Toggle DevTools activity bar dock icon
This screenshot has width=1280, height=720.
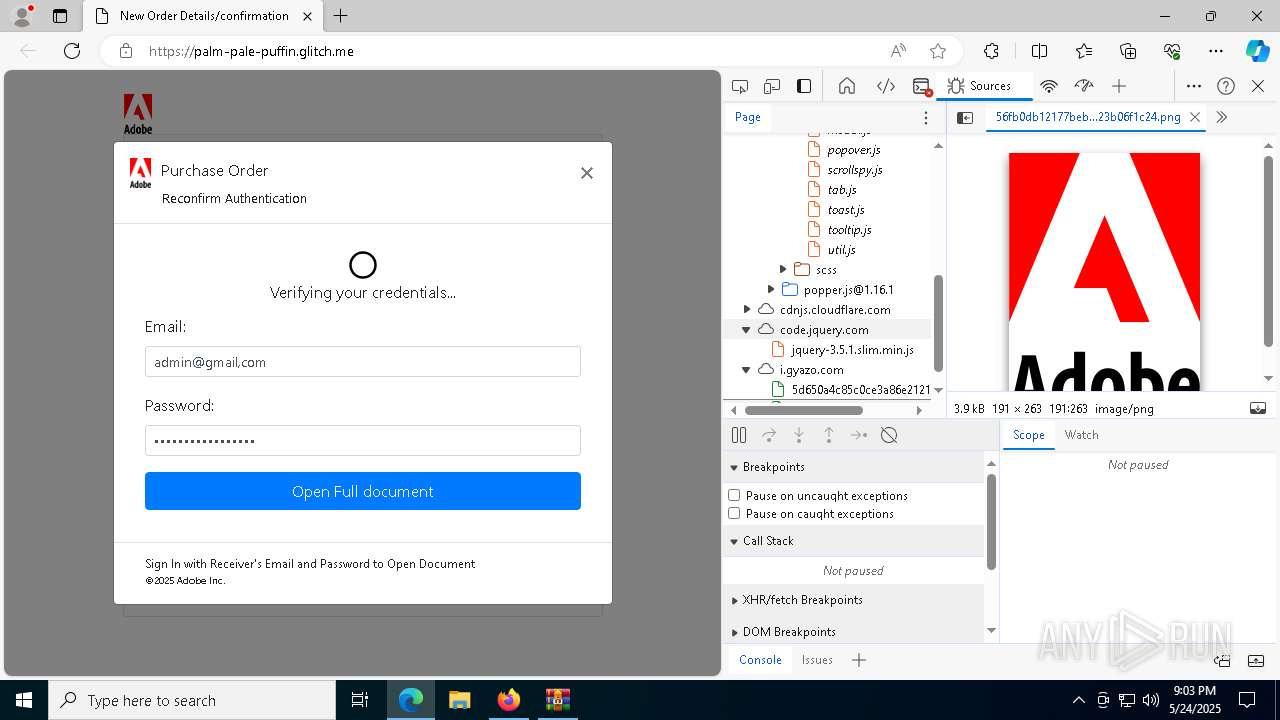click(804, 86)
